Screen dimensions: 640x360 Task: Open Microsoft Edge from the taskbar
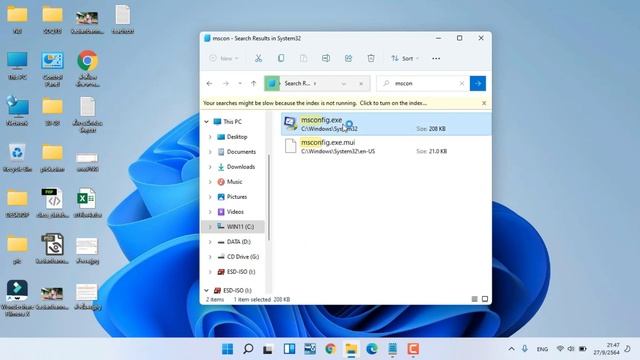pos(371,349)
